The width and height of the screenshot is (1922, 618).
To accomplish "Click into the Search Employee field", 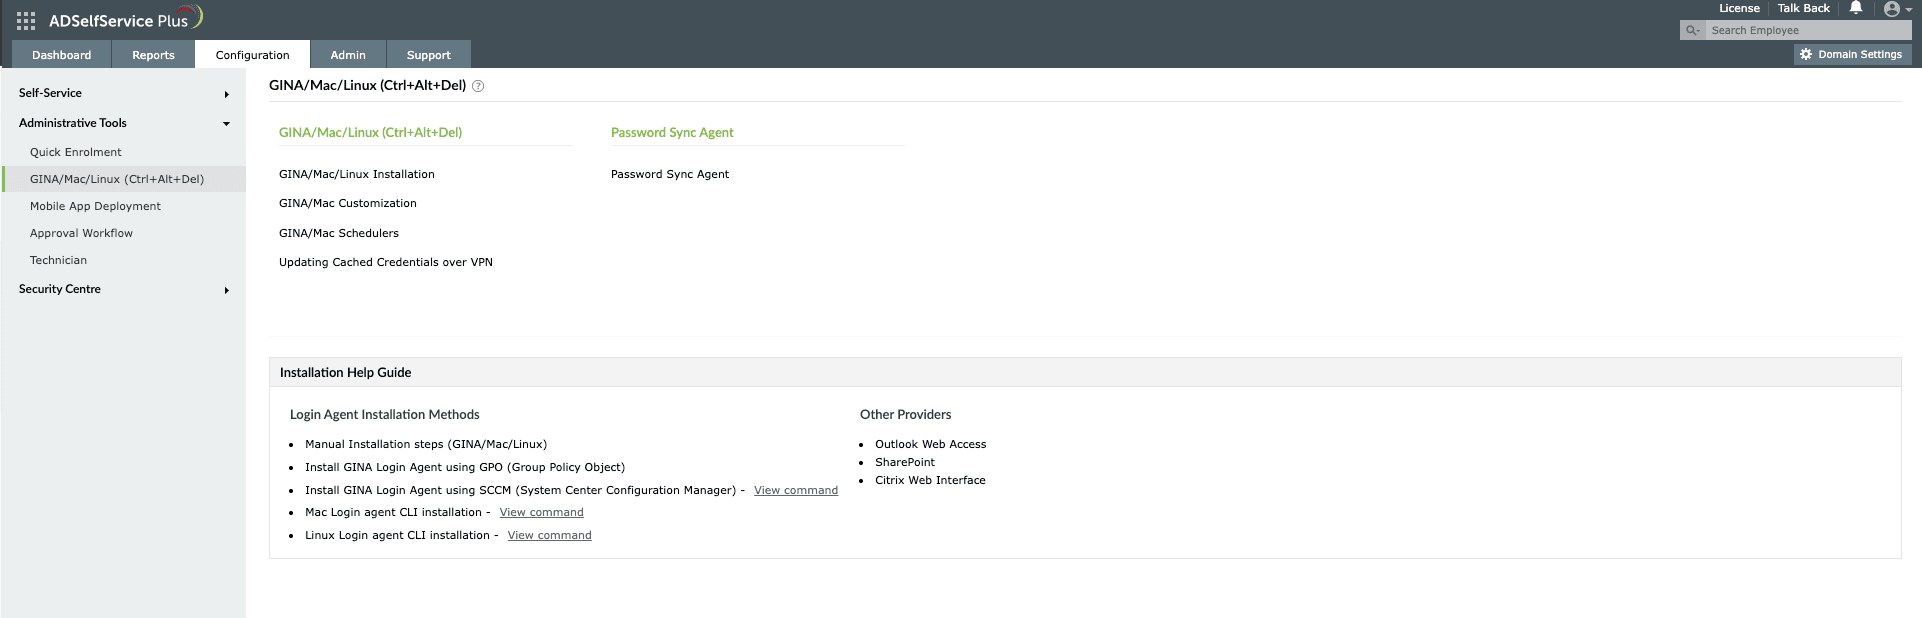I will pyautogui.click(x=1807, y=31).
